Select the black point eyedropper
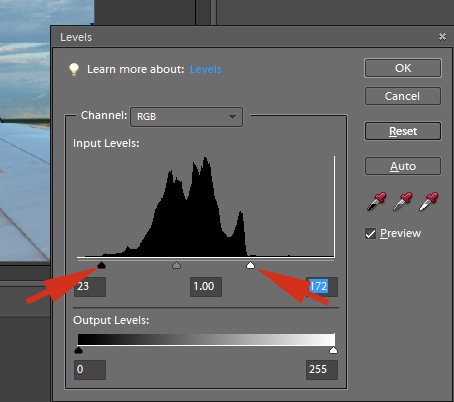454x402 pixels. tap(376, 201)
